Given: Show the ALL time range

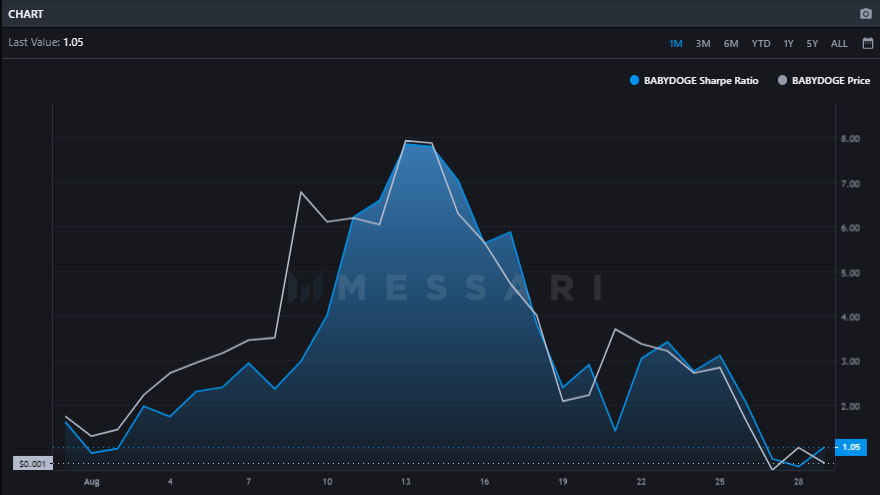Looking at the screenshot, I should point(839,44).
